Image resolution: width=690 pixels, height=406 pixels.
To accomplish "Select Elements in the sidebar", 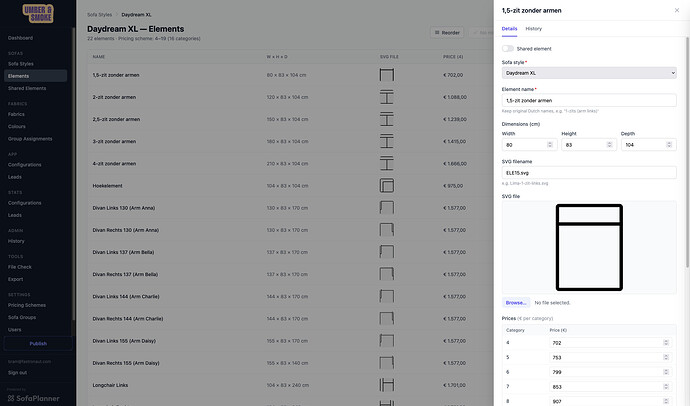I will (35, 76).
